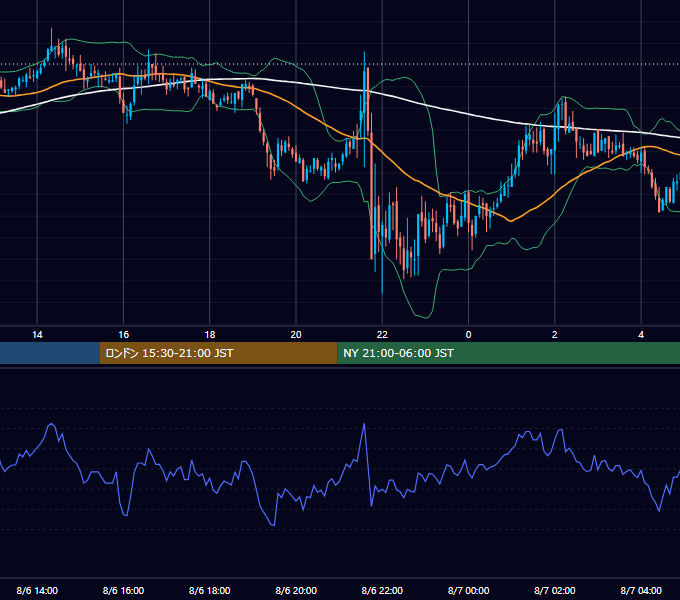
Task: Click the 8/6 18:00 label on oscillator axis
Action: pyautogui.click(x=210, y=590)
